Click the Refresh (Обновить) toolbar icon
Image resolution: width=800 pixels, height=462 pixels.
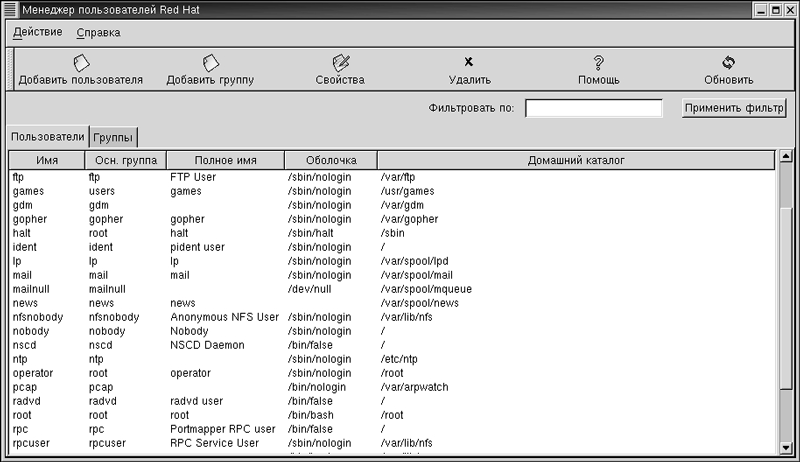(728, 63)
